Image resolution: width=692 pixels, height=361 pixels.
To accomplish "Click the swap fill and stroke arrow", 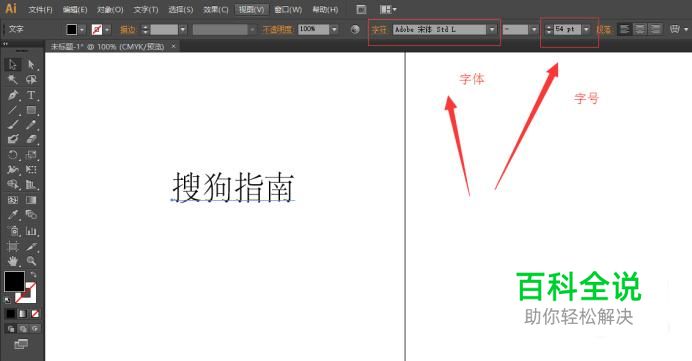I will pyautogui.click(x=34, y=275).
